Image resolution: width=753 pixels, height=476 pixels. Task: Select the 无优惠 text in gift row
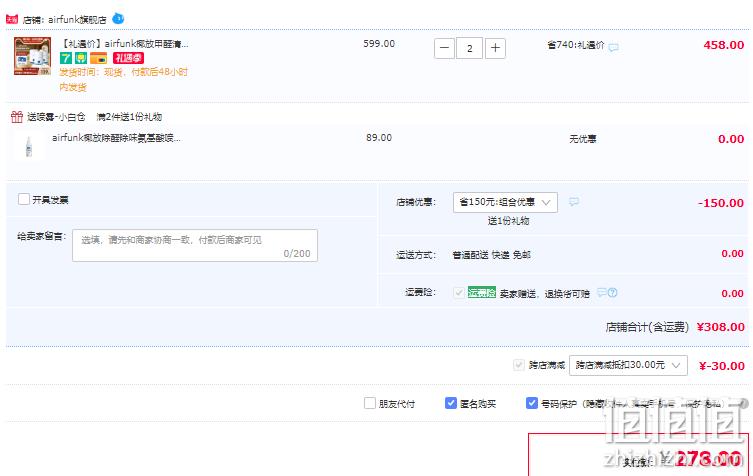[x=583, y=139]
